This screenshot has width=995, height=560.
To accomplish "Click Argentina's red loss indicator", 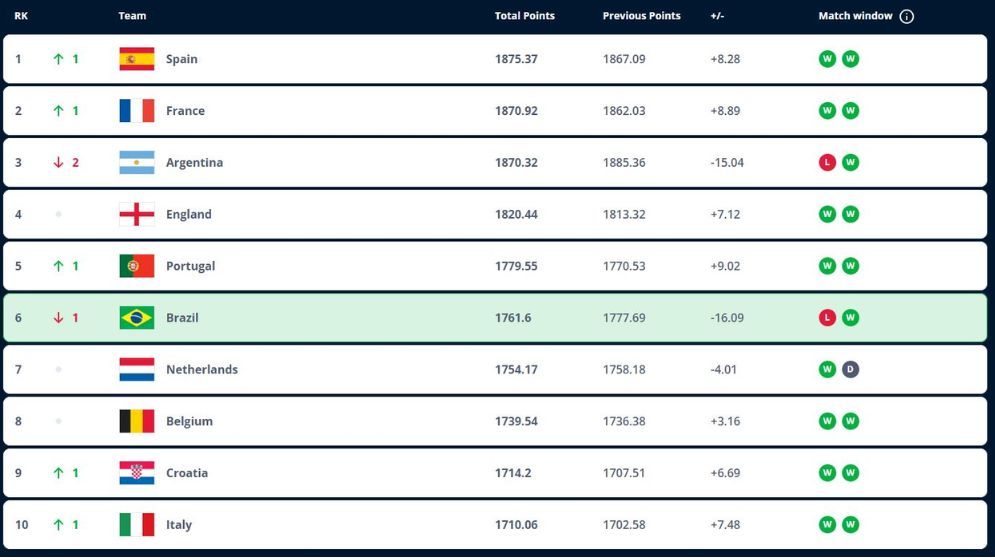I will click(x=827, y=163).
